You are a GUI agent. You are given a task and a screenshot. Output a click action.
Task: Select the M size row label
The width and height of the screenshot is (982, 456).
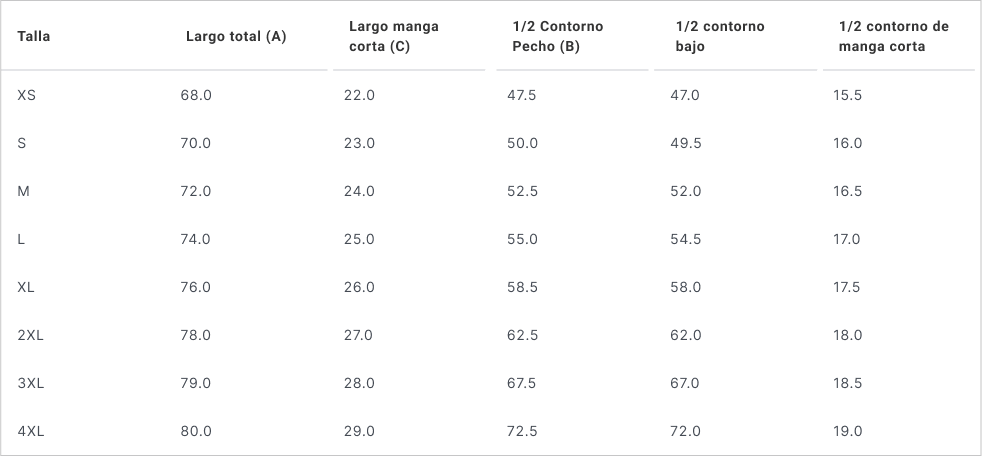point(24,191)
